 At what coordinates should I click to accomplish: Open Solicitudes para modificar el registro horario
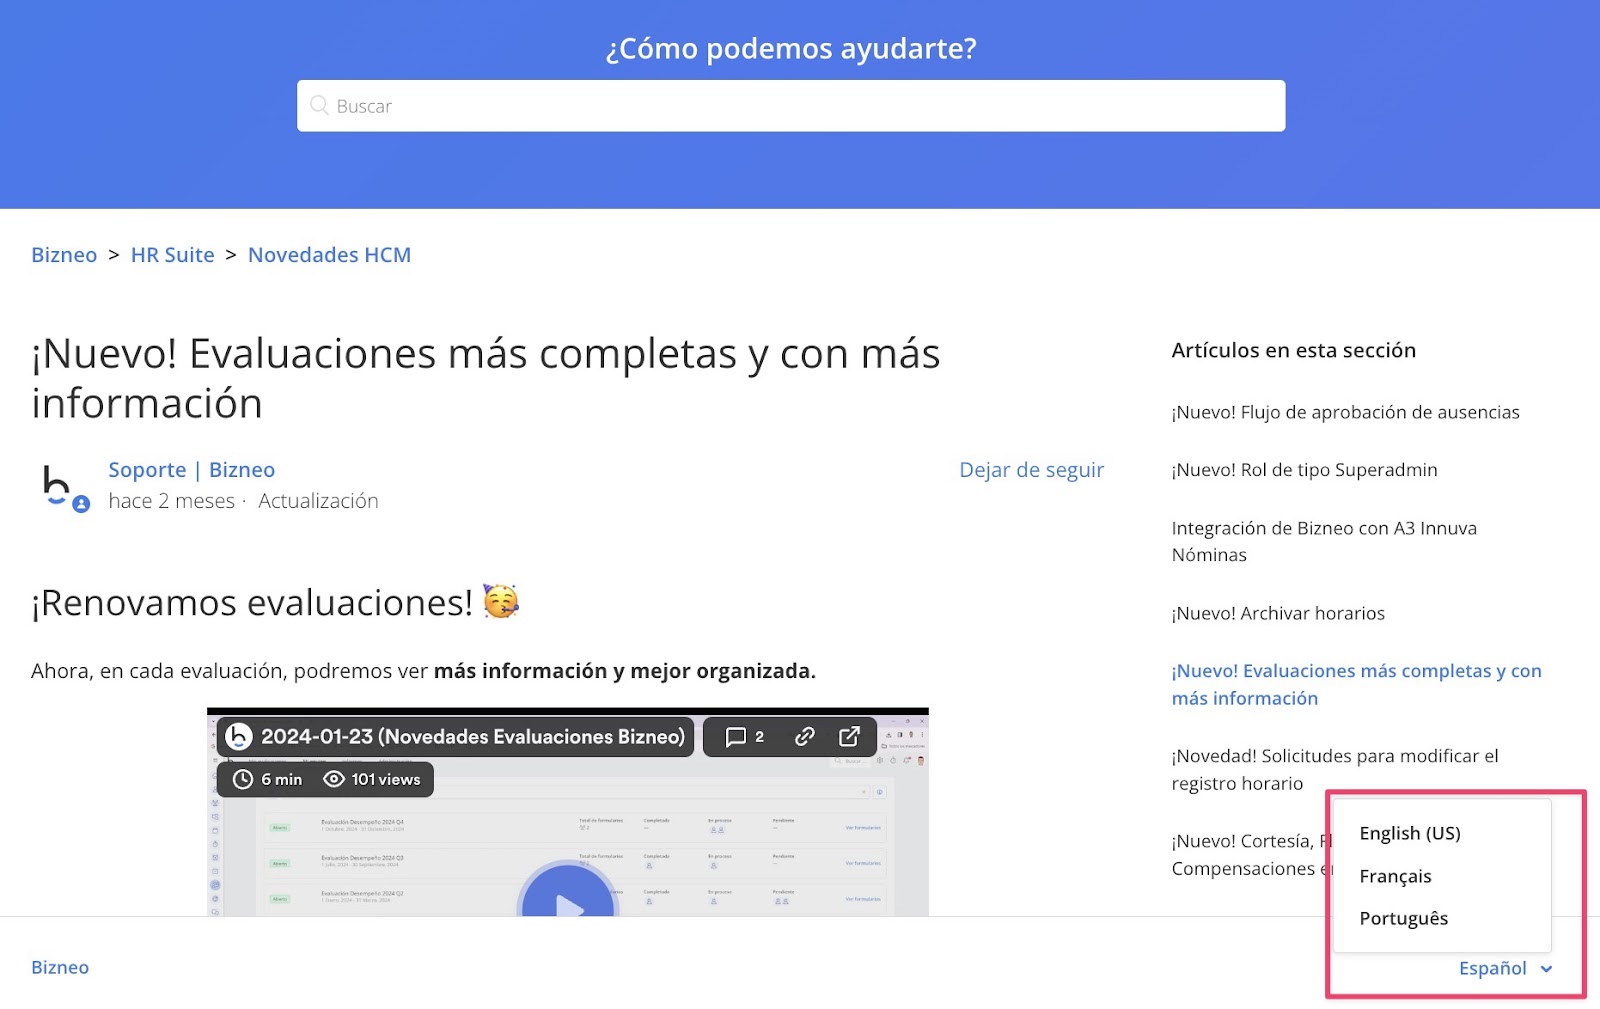(1335, 769)
